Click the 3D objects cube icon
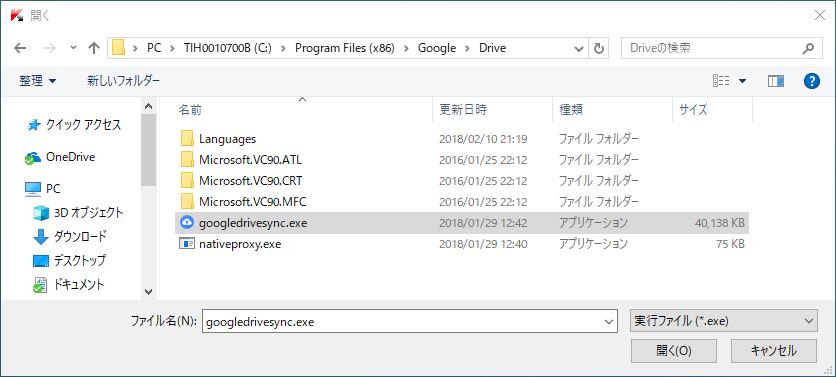Image resolution: width=836 pixels, height=377 pixels. [x=41, y=213]
